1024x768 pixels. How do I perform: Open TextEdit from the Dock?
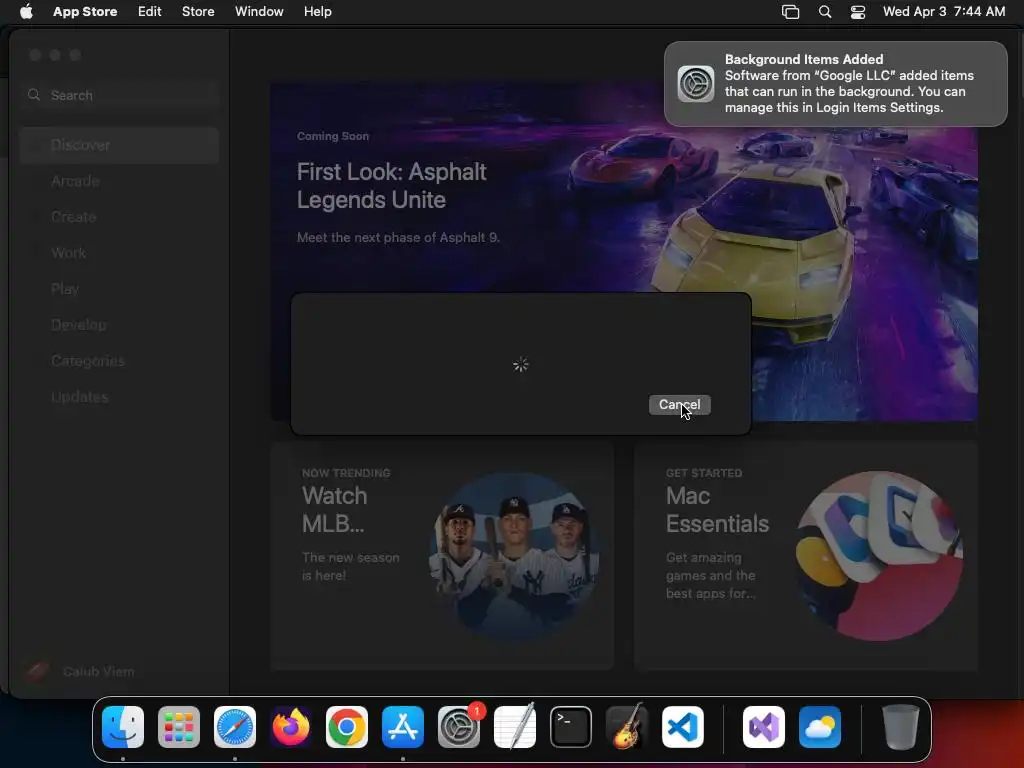point(515,727)
